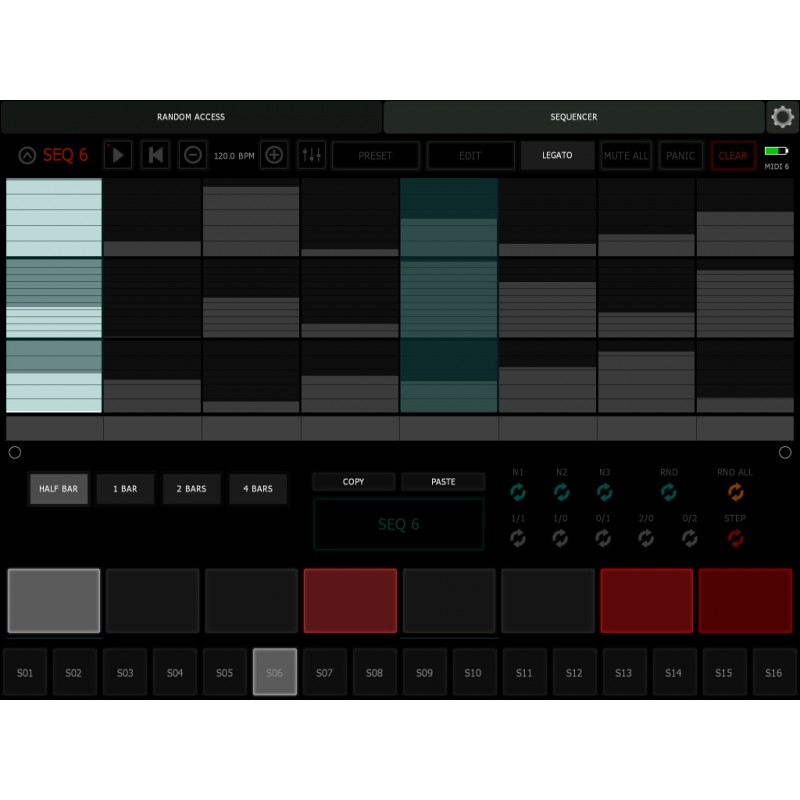Viewport: 800px width, 800px height.
Task: Copy the pattern using the COPY button
Action: pos(353,481)
